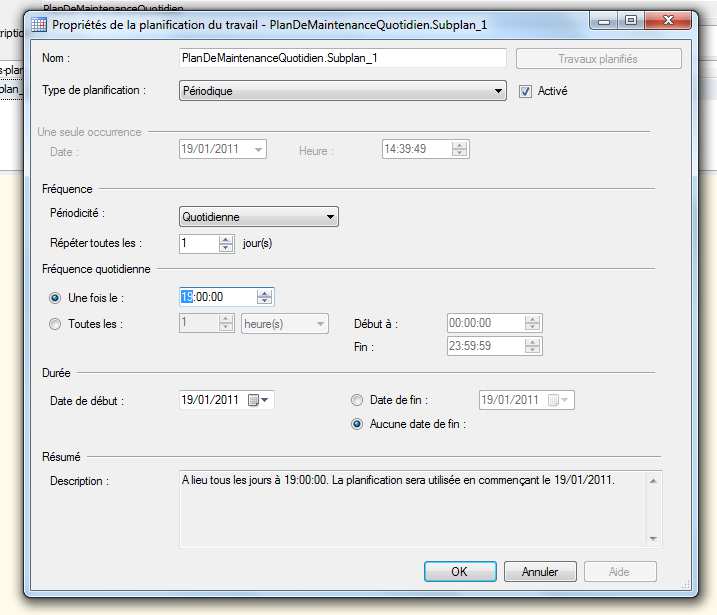
Task: Click the calendar icon in Date de début
Action: [x=254, y=400]
